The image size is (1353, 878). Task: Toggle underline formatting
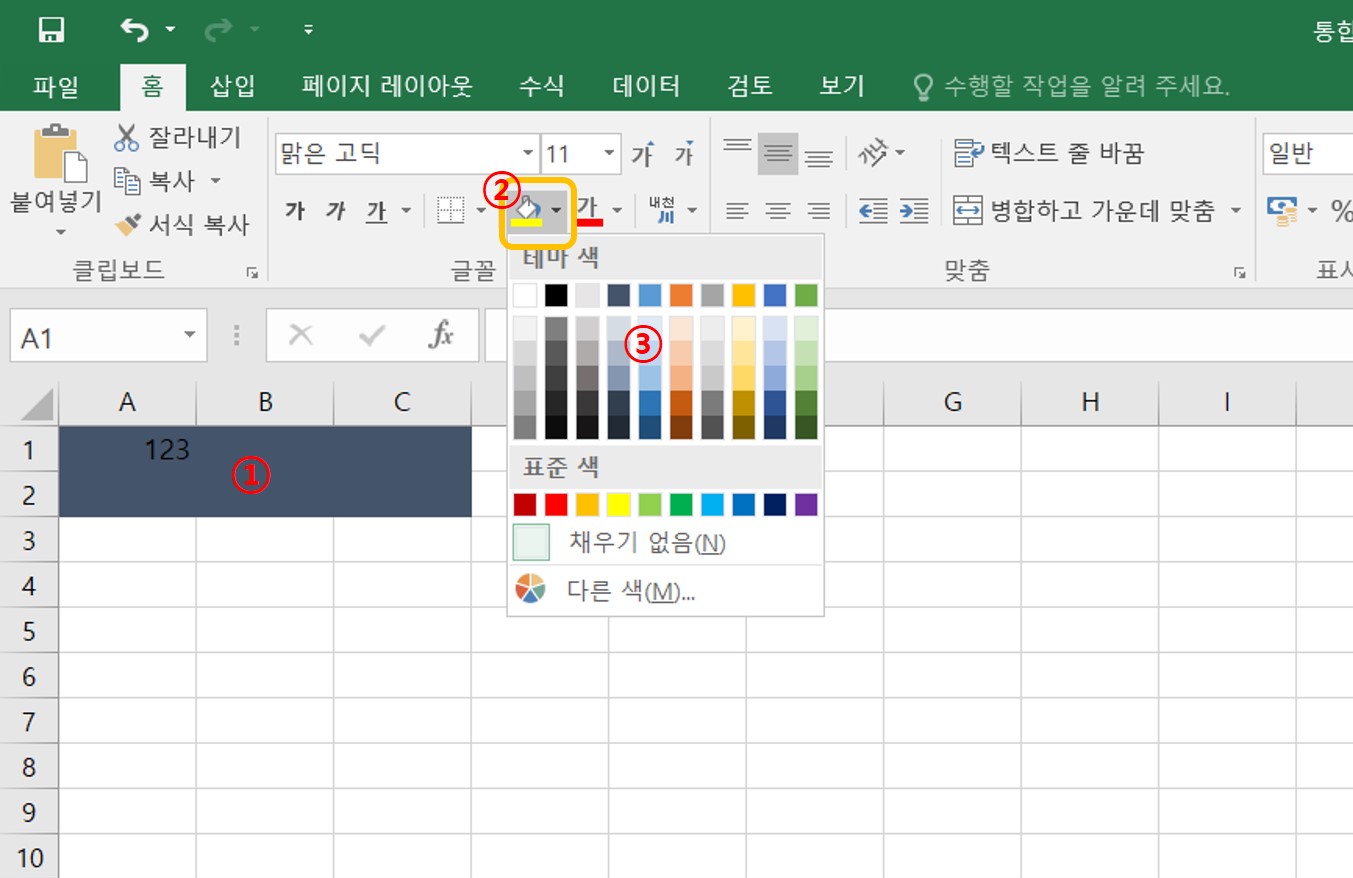(x=375, y=210)
